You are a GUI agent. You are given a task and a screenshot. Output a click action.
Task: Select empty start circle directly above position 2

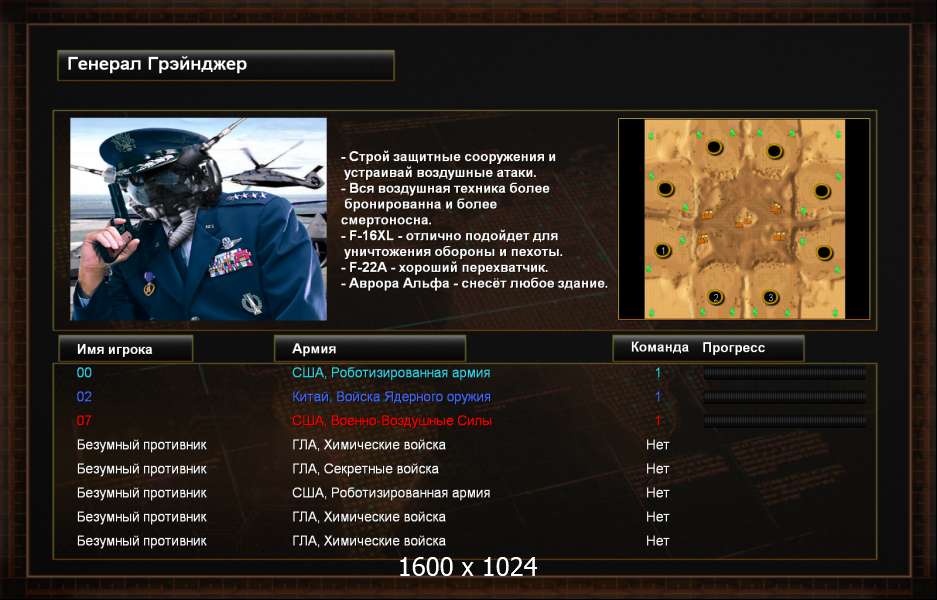tap(715, 148)
